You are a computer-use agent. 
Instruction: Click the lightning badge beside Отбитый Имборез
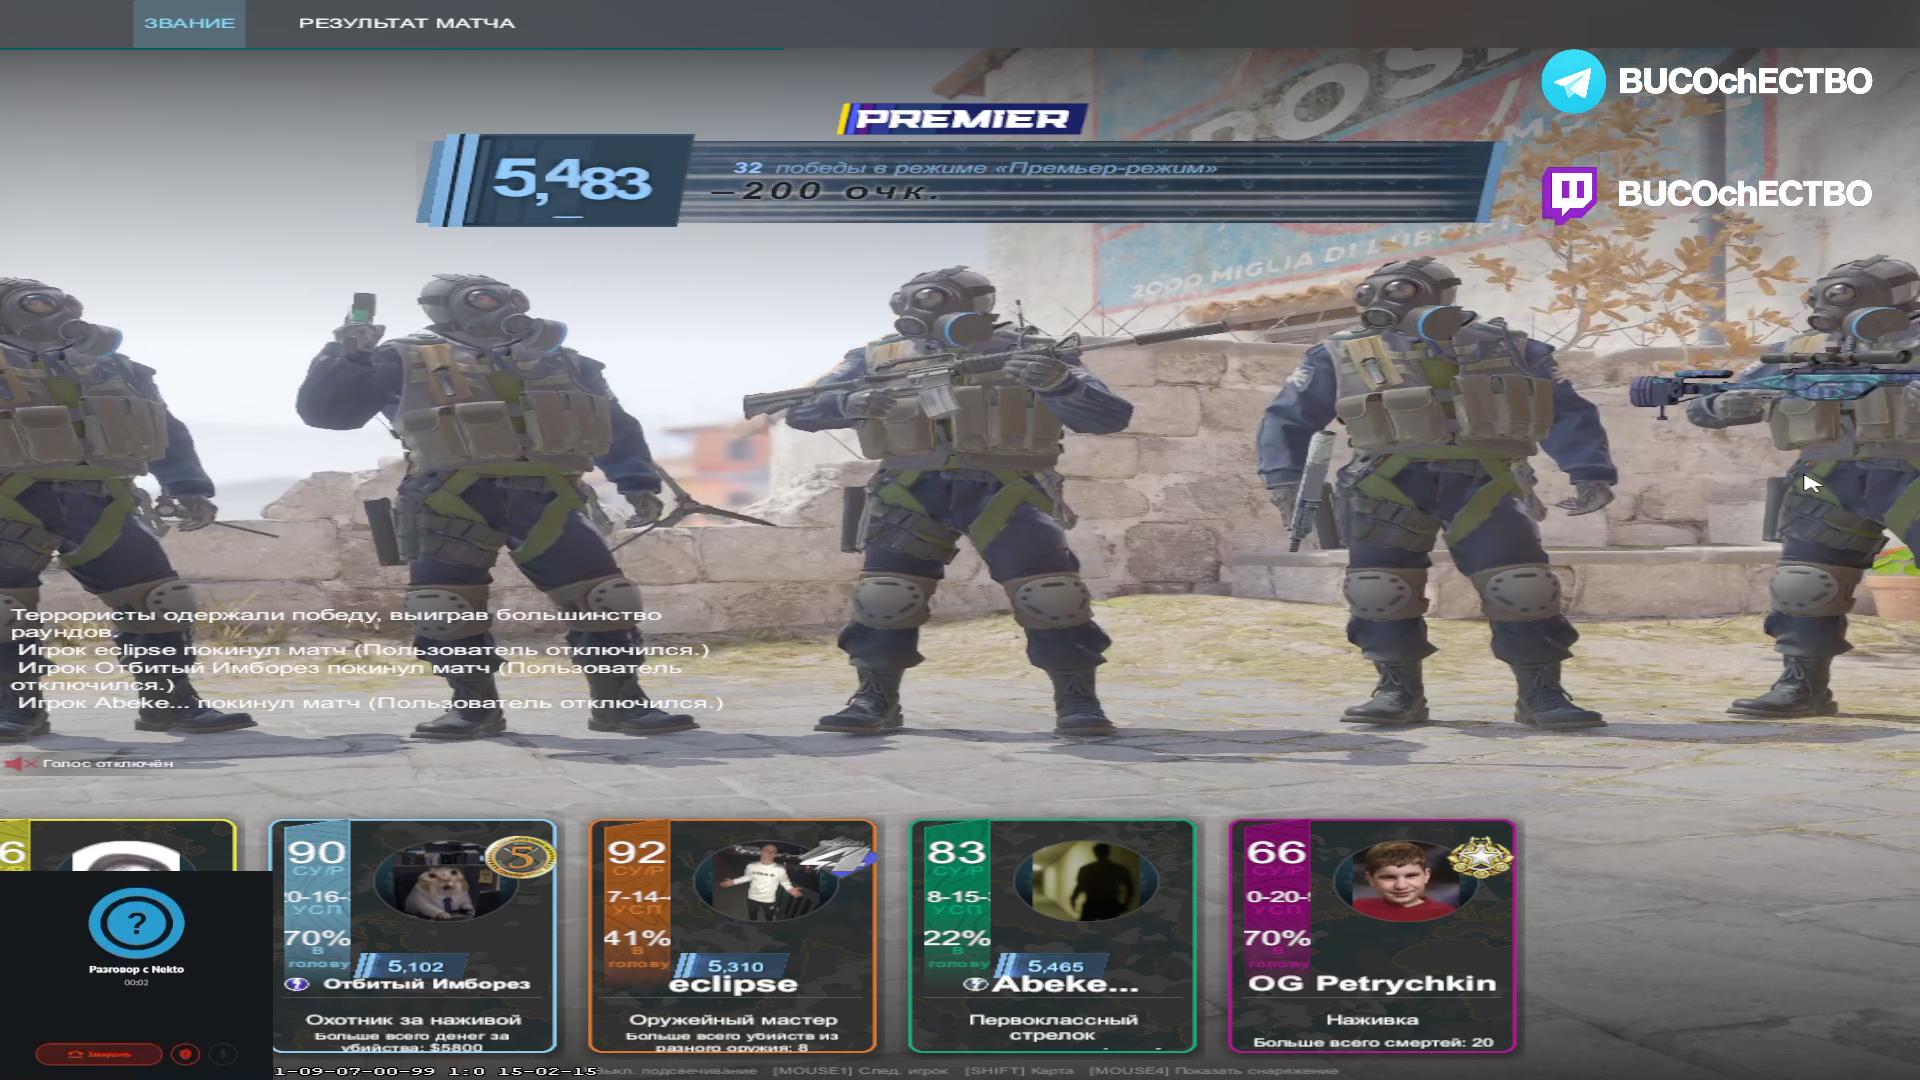pos(296,984)
